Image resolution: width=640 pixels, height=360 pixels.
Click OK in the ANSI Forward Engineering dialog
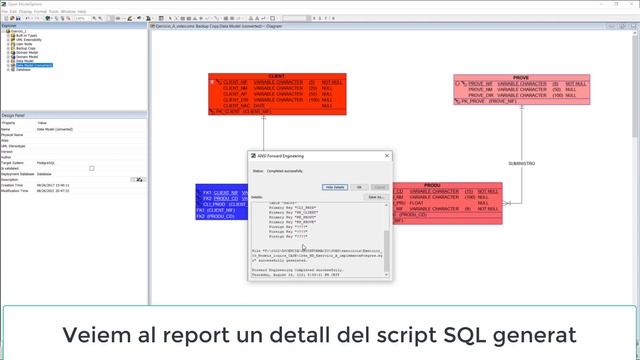coord(359,187)
